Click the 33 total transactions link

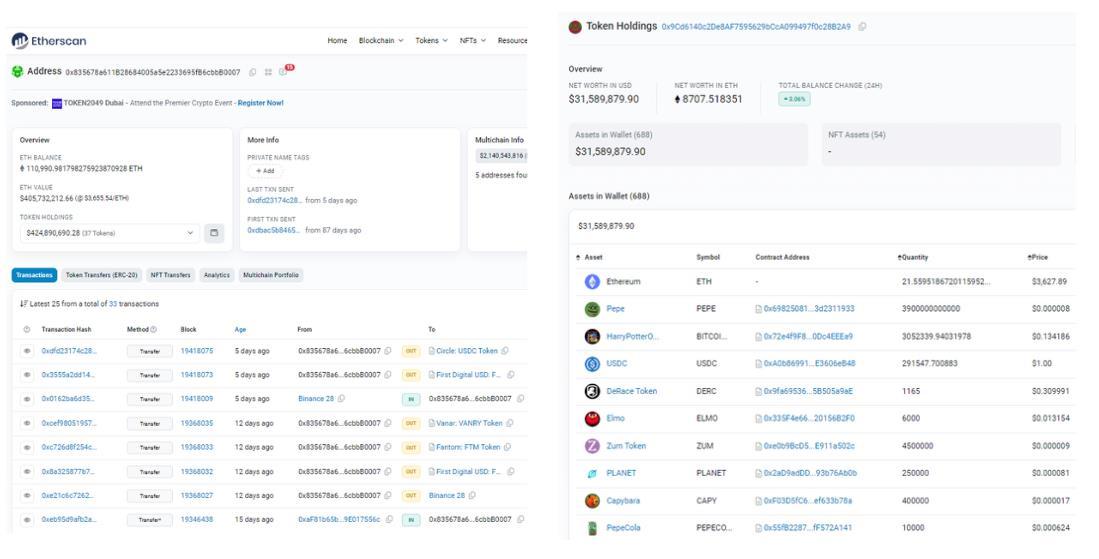[x=113, y=304]
